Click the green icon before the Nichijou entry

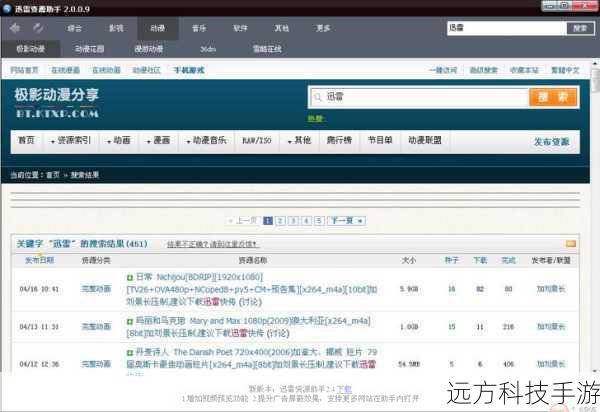130,277
